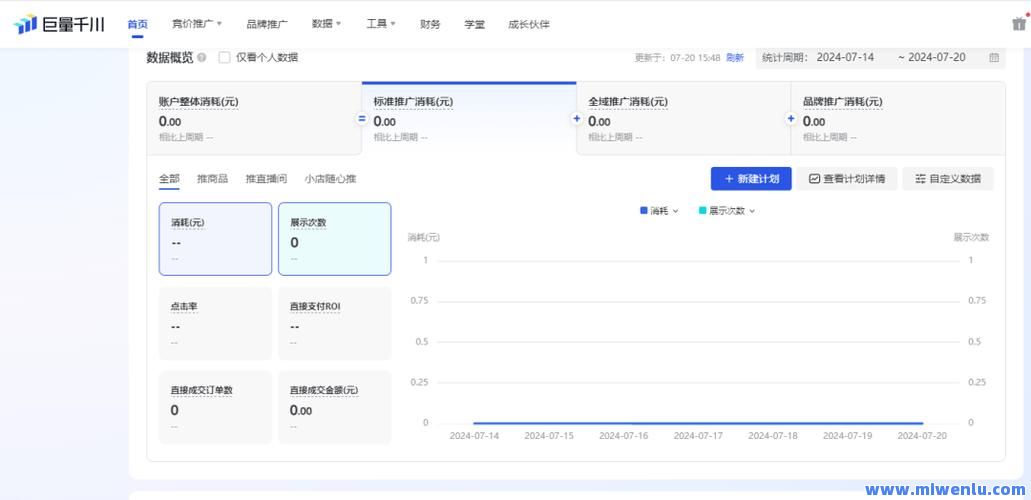
Task: Click the help icon beside 数据概览
Action: click(x=202, y=58)
